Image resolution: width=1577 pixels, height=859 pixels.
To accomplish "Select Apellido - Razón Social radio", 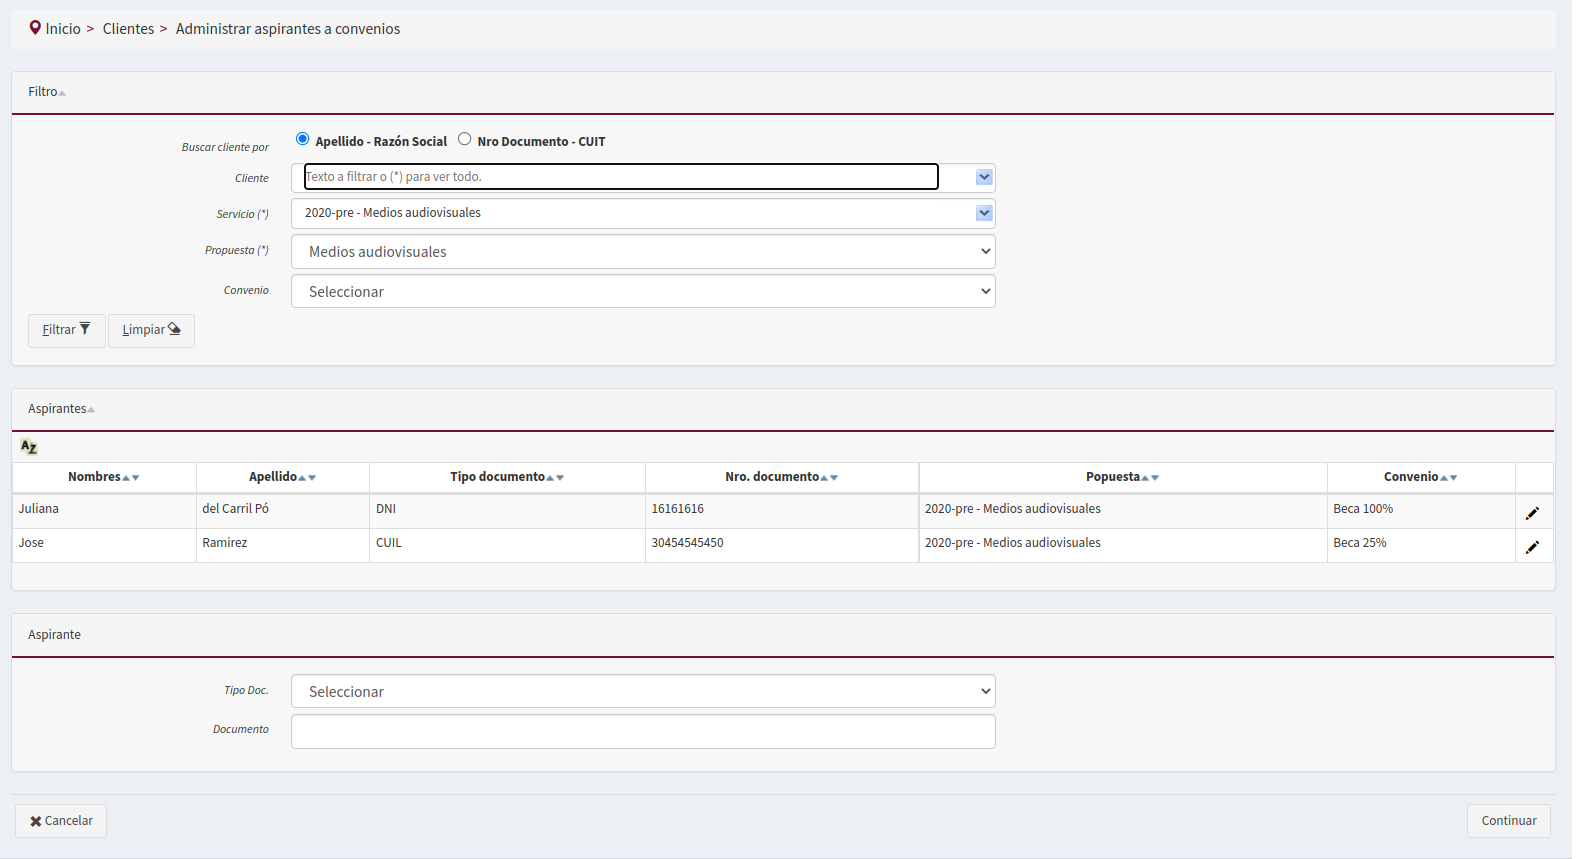I will pyautogui.click(x=302, y=139).
